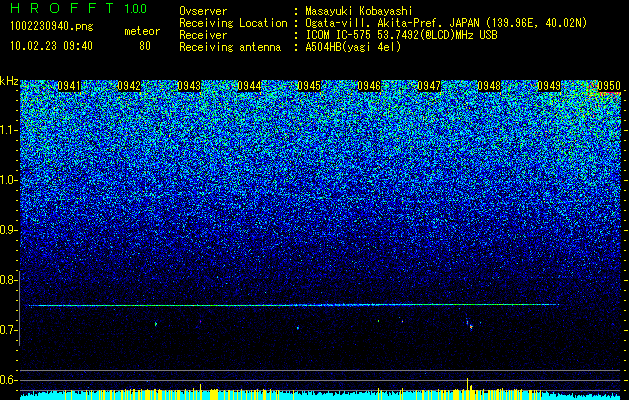Click the 0.9 kHz axis label
Viewport: 629px width, 400px height.
click(8, 230)
